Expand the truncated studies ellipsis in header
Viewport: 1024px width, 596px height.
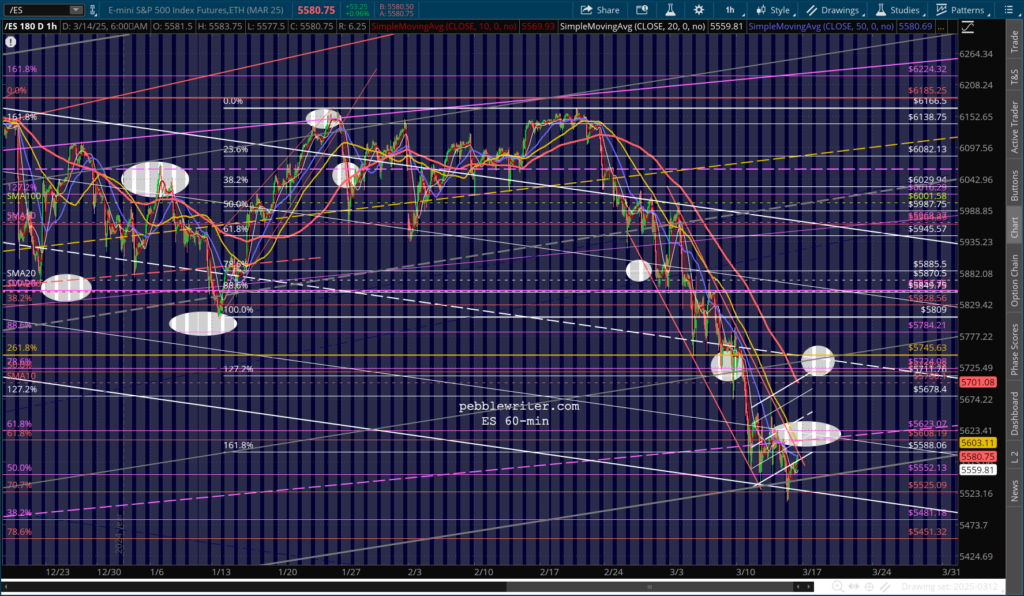coord(941,27)
